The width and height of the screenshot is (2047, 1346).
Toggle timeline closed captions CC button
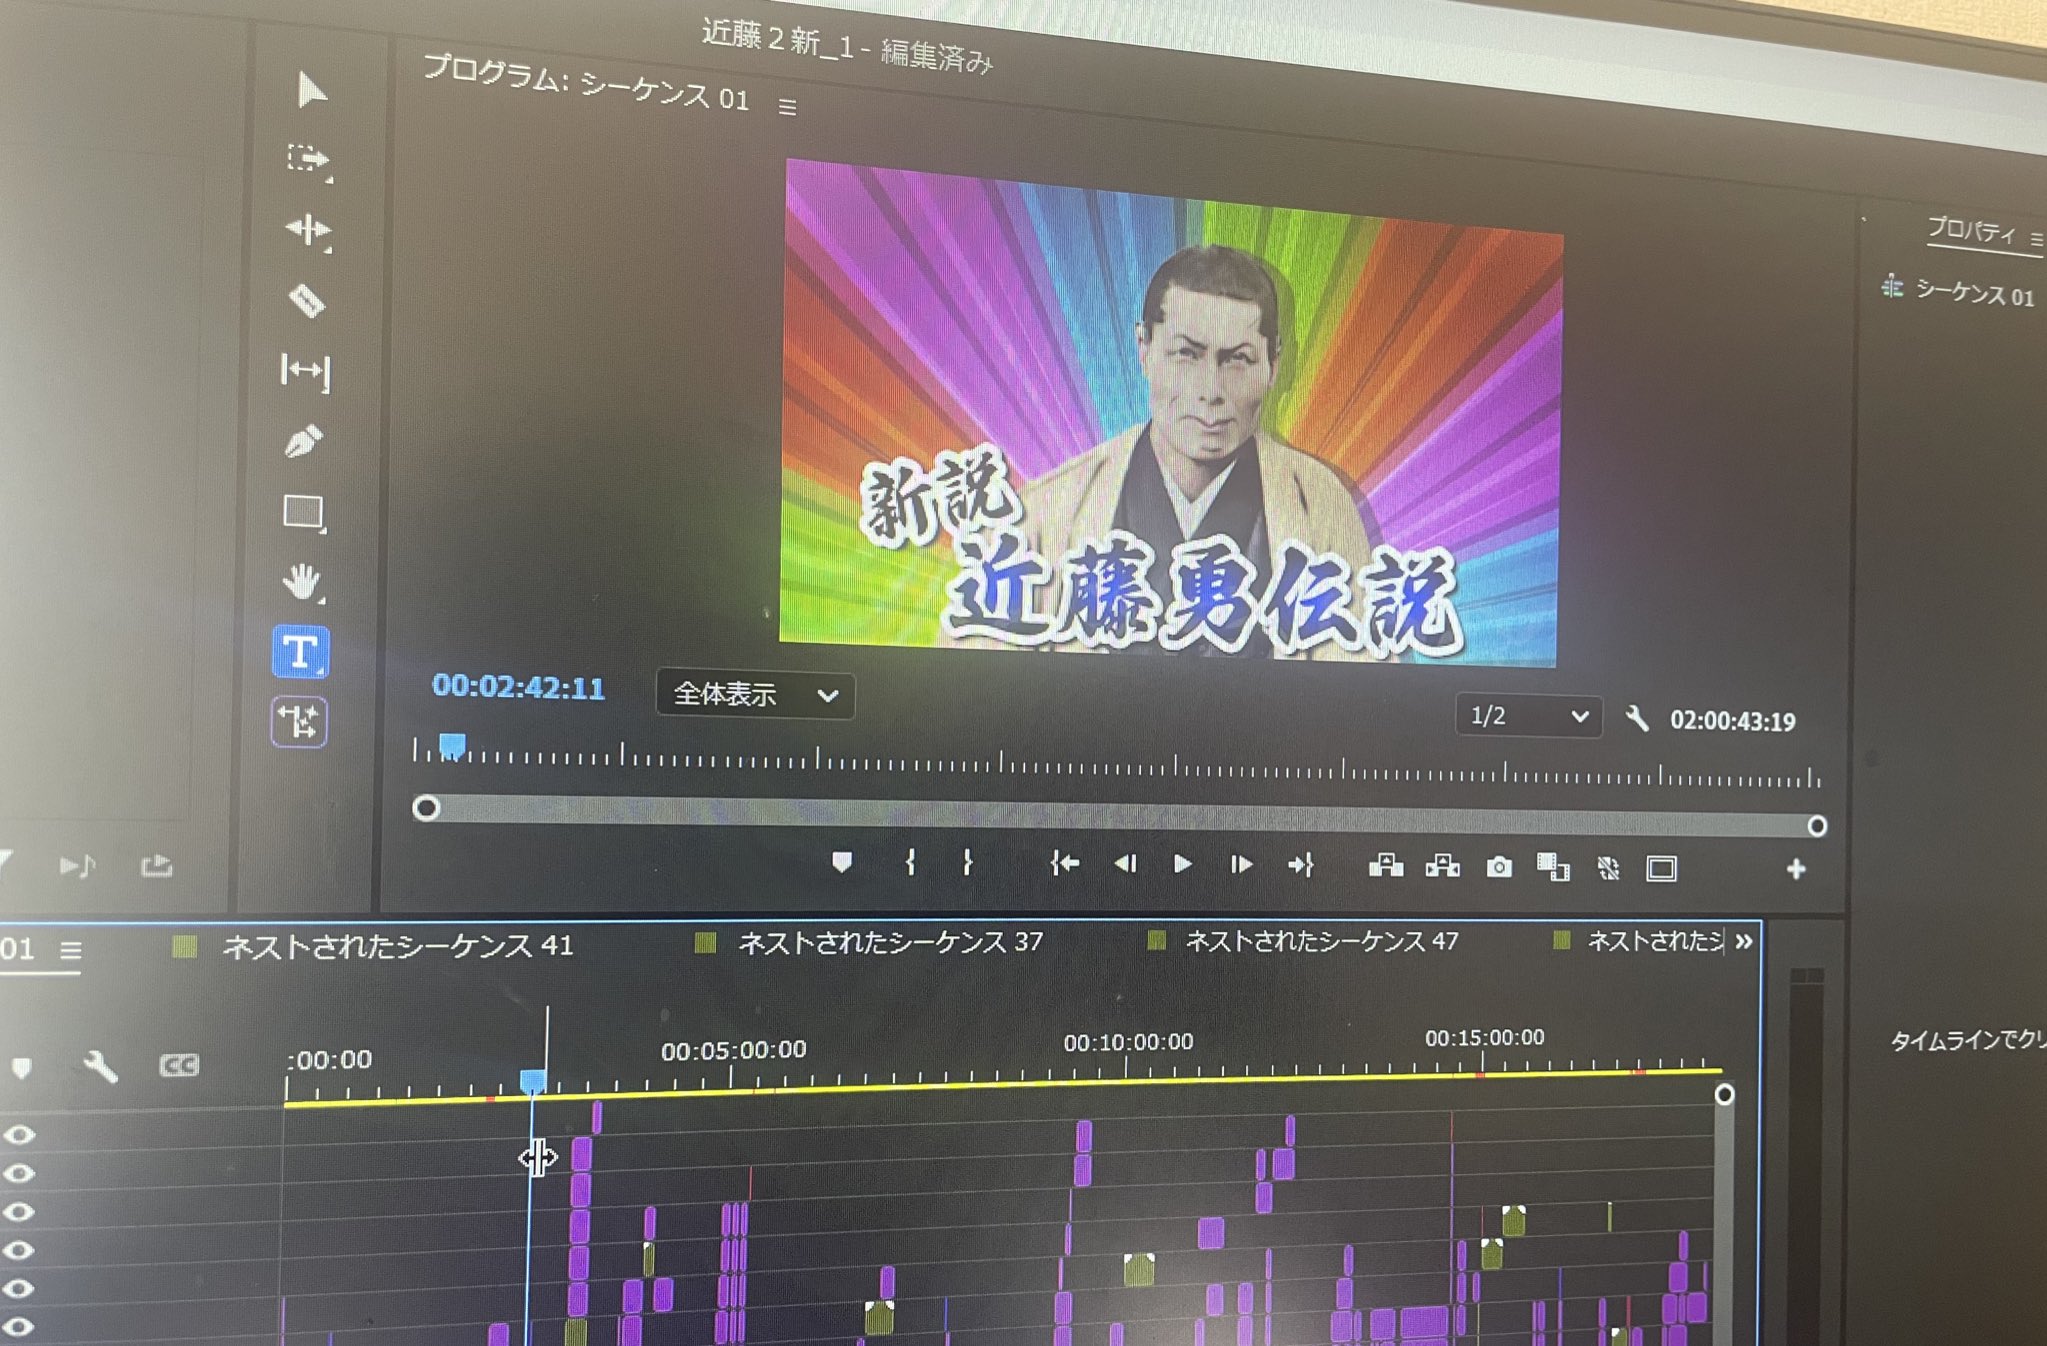coord(179,1066)
